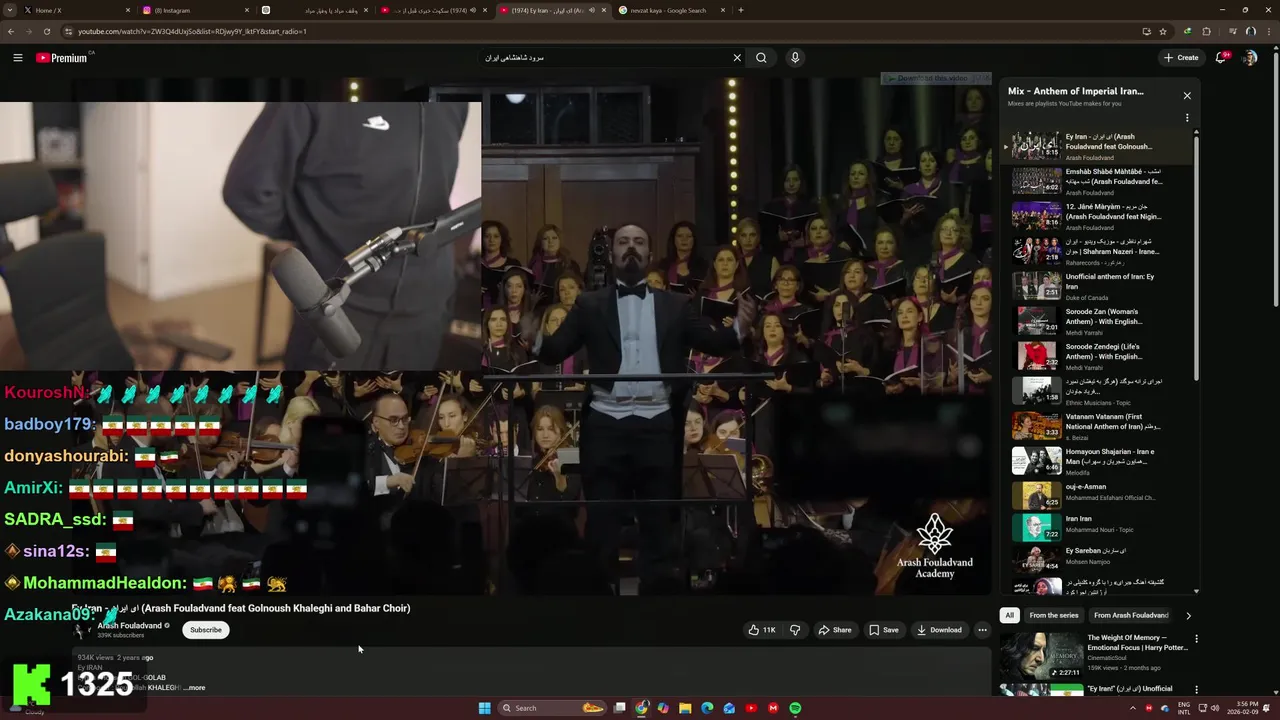Open the ENG INTL language indicator
Viewport: 1280px width, 720px height.
[1184, 708]
